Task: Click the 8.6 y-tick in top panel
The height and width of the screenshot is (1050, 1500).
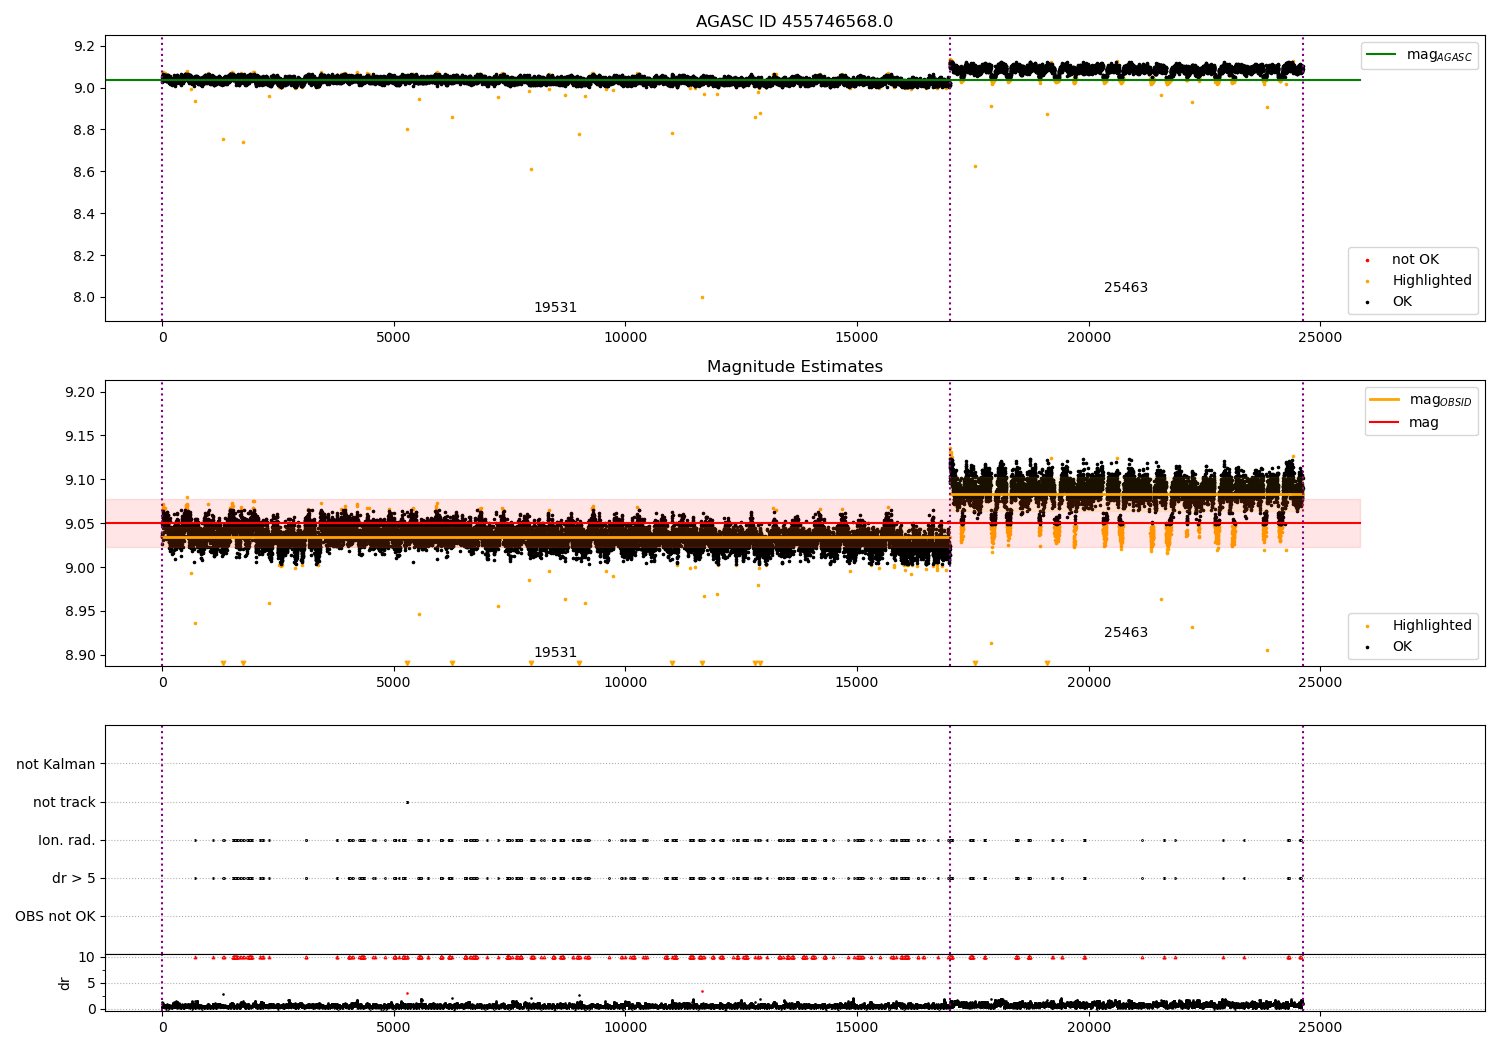Action: click(x=84, y=172)
